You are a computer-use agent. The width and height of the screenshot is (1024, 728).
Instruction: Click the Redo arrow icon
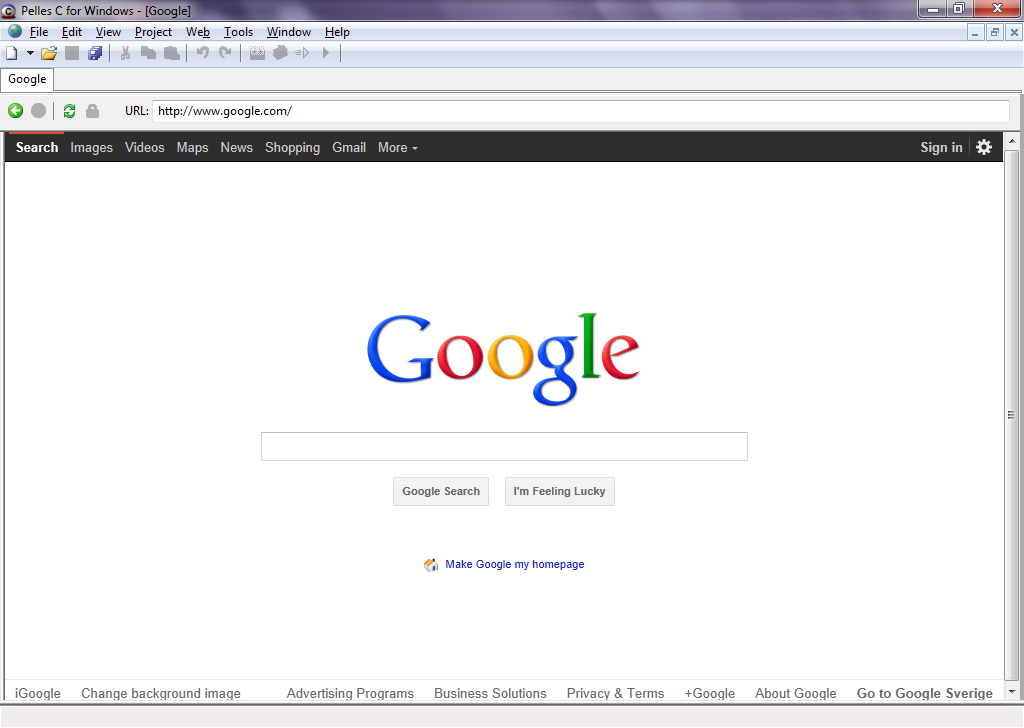pyautogui.click(x=225, y=54)
